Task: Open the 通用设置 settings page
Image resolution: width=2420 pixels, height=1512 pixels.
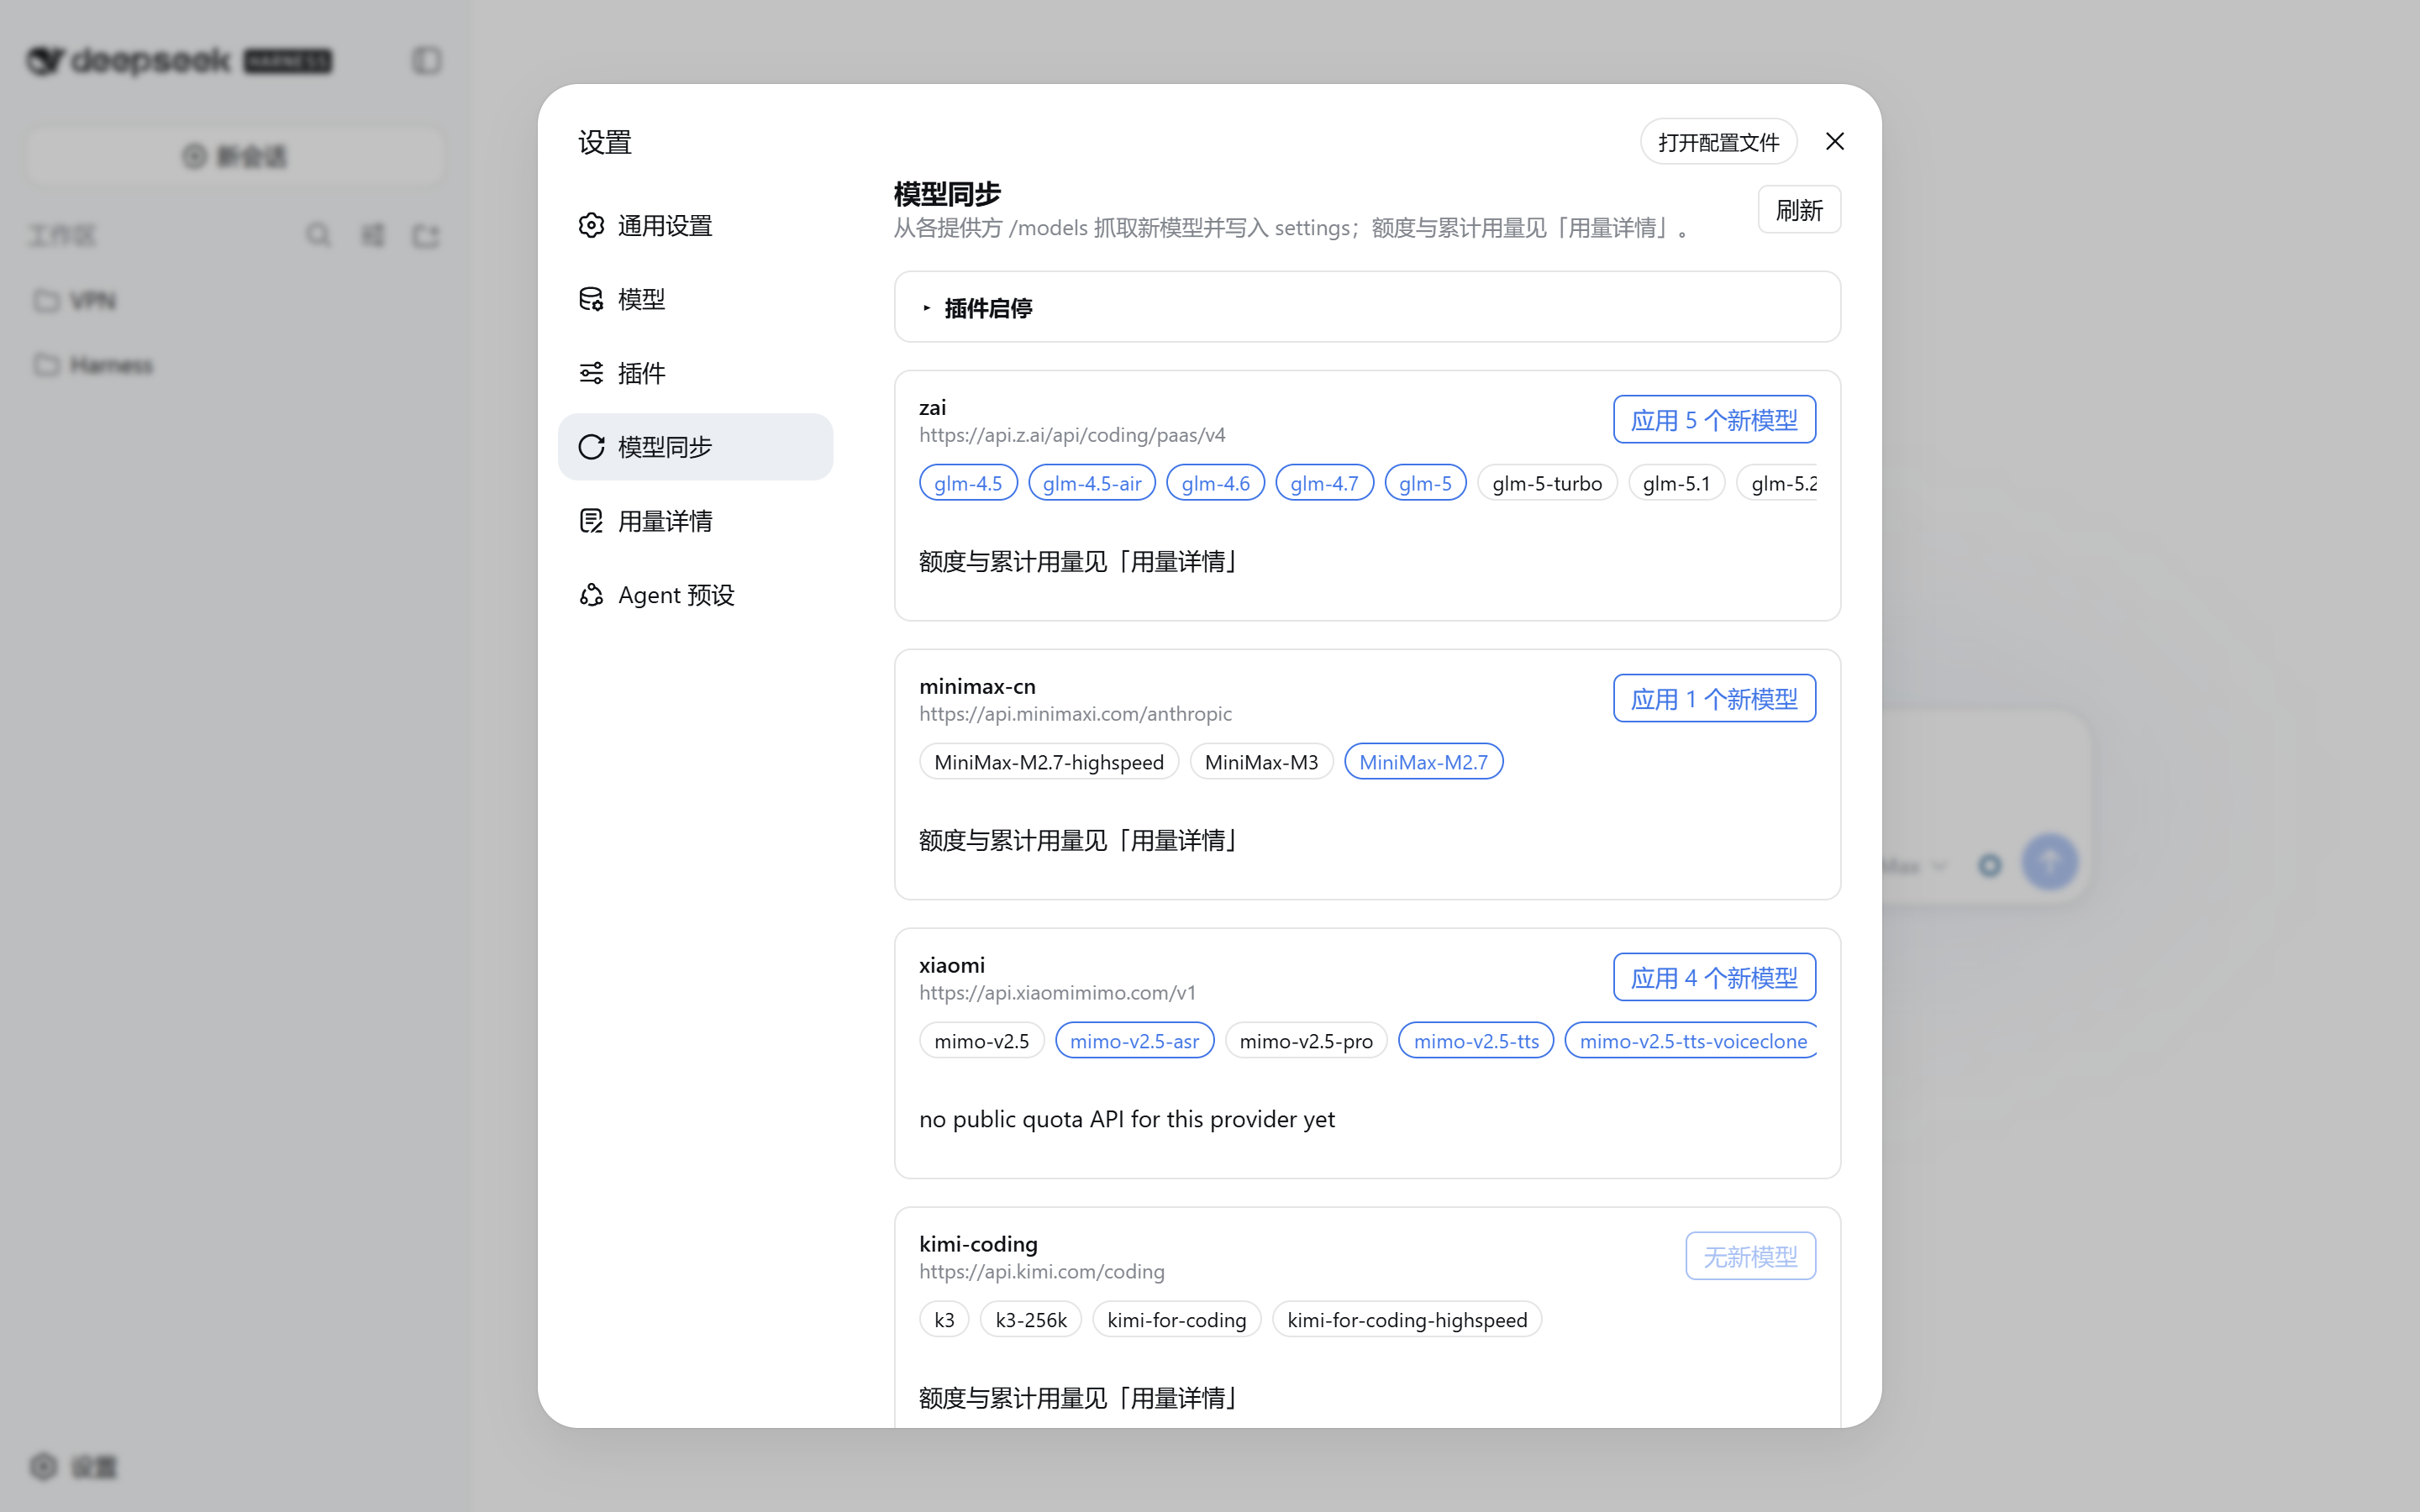Action: (x=696, y=226)
